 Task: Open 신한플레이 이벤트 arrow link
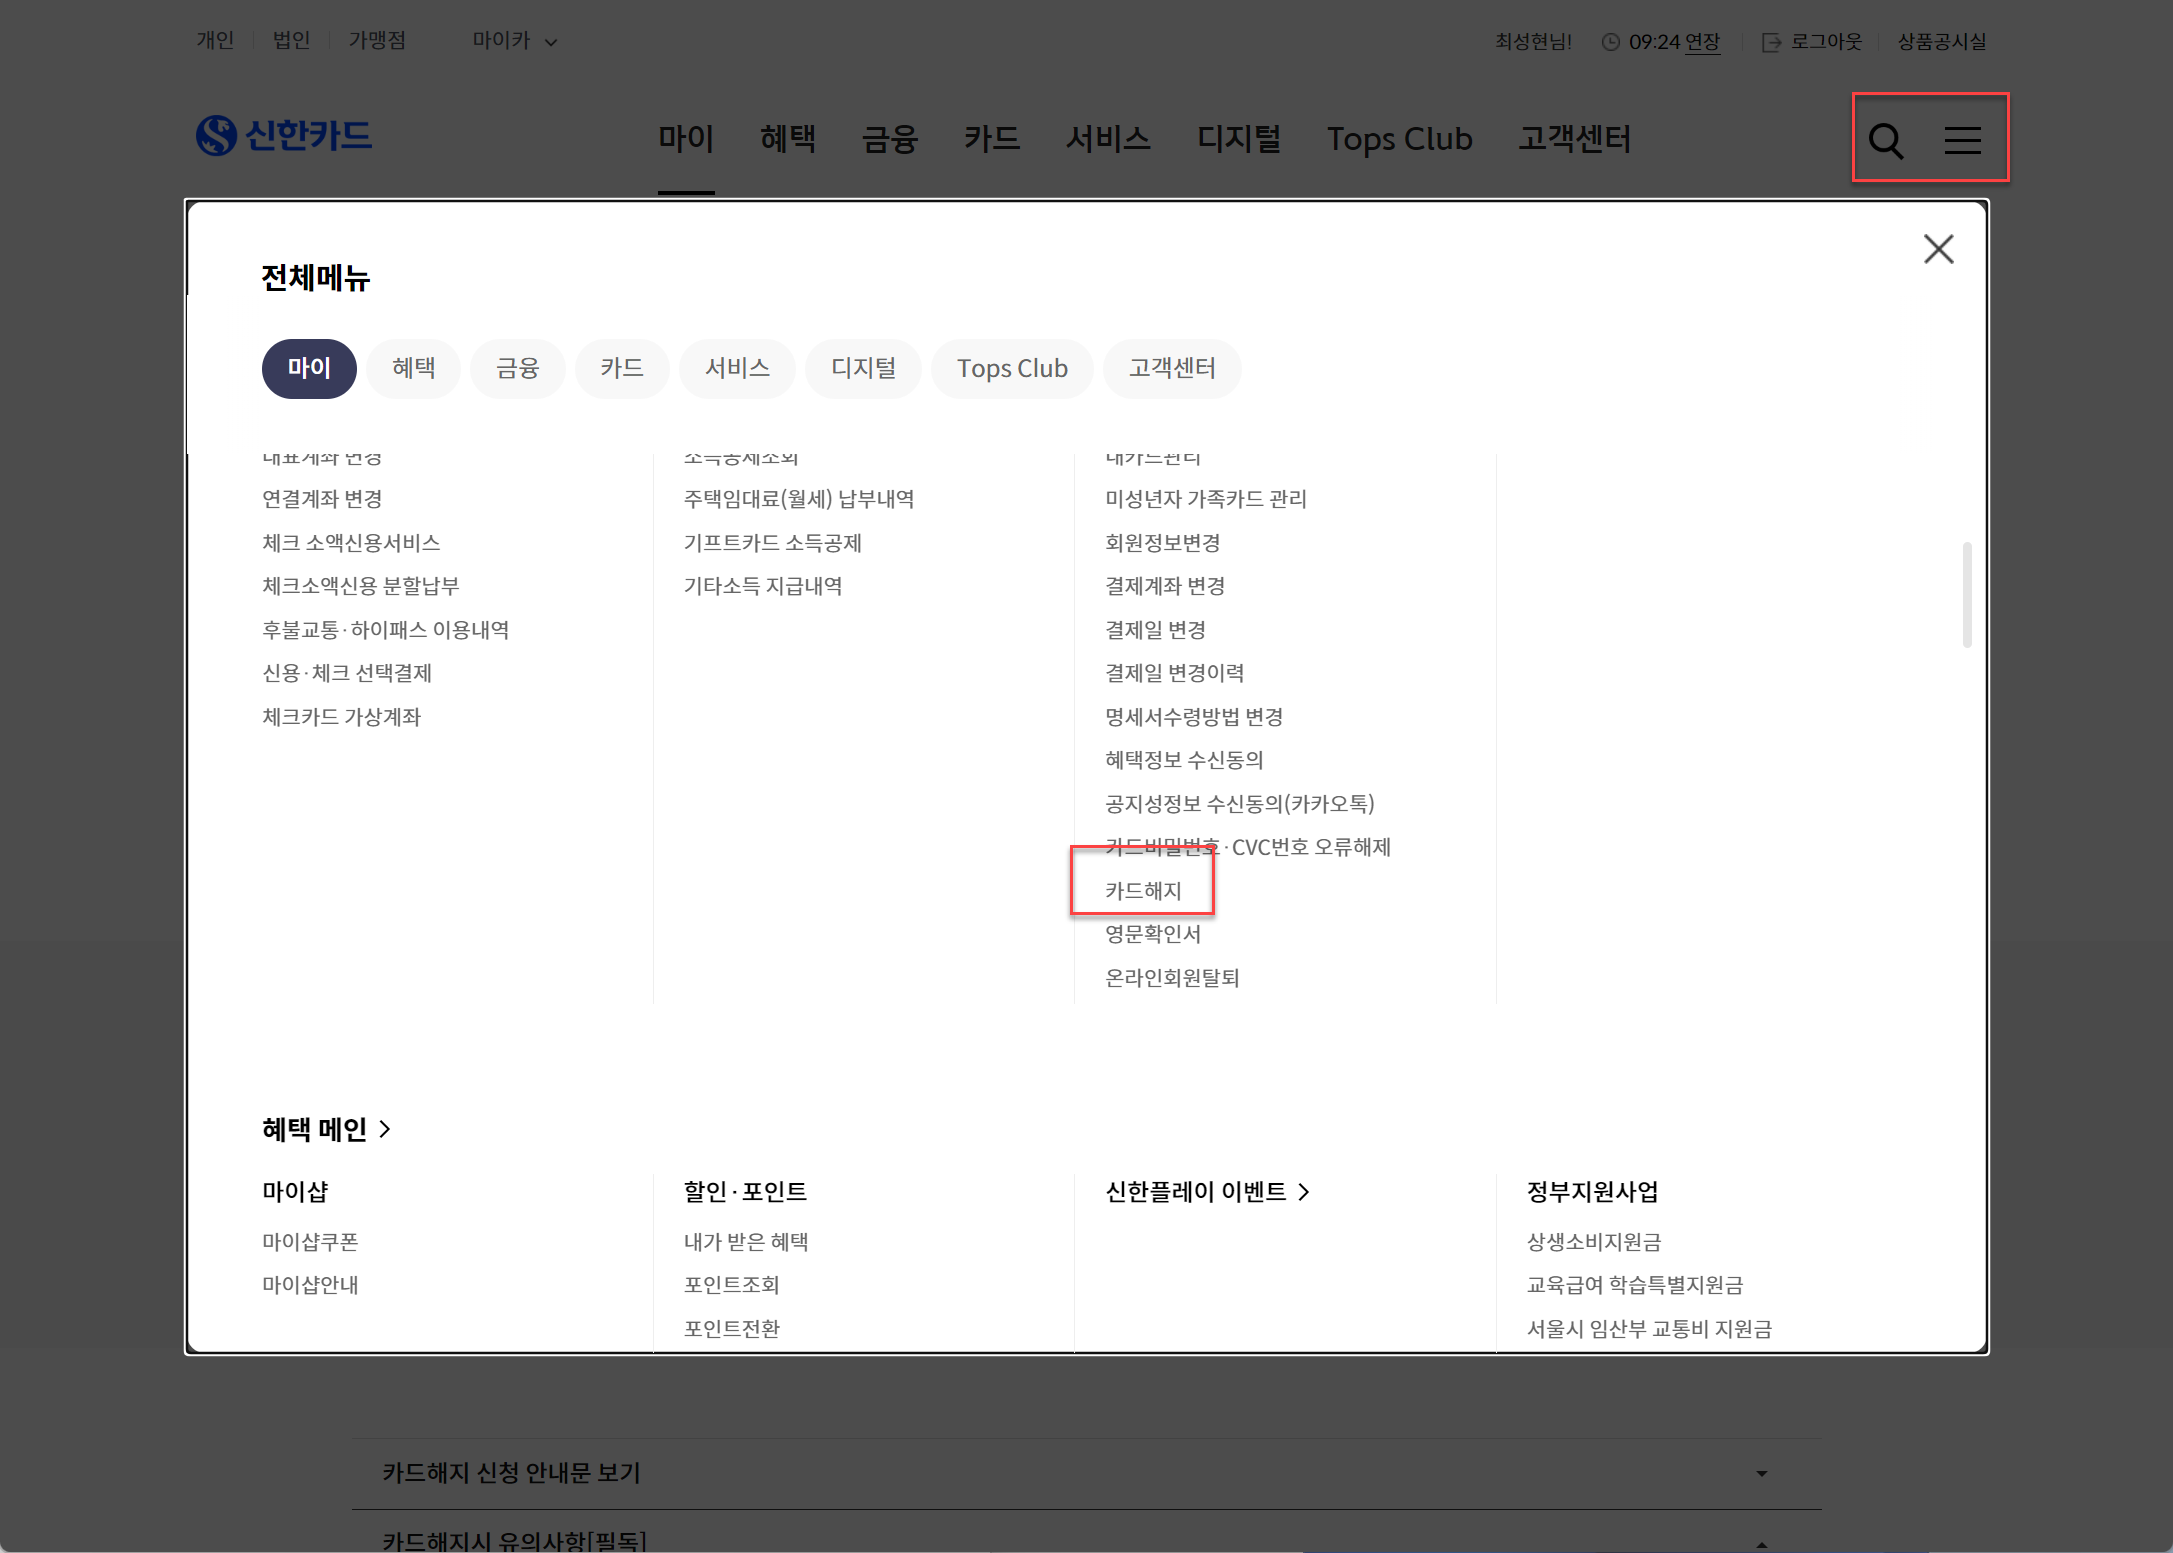point(1206,1192)
